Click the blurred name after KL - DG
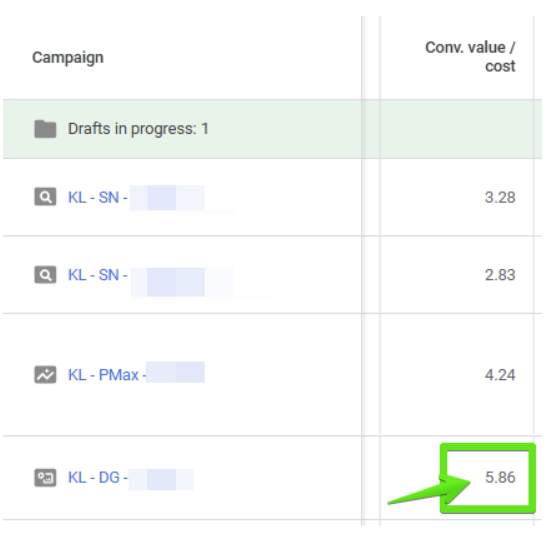 tap(161, 479)
